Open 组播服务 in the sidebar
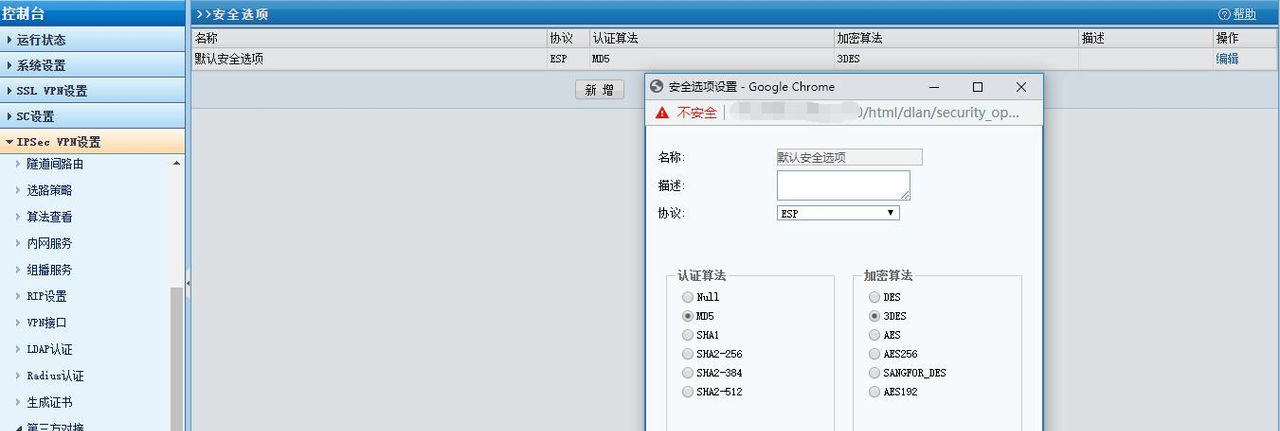1280x431 pixels. 49,270
